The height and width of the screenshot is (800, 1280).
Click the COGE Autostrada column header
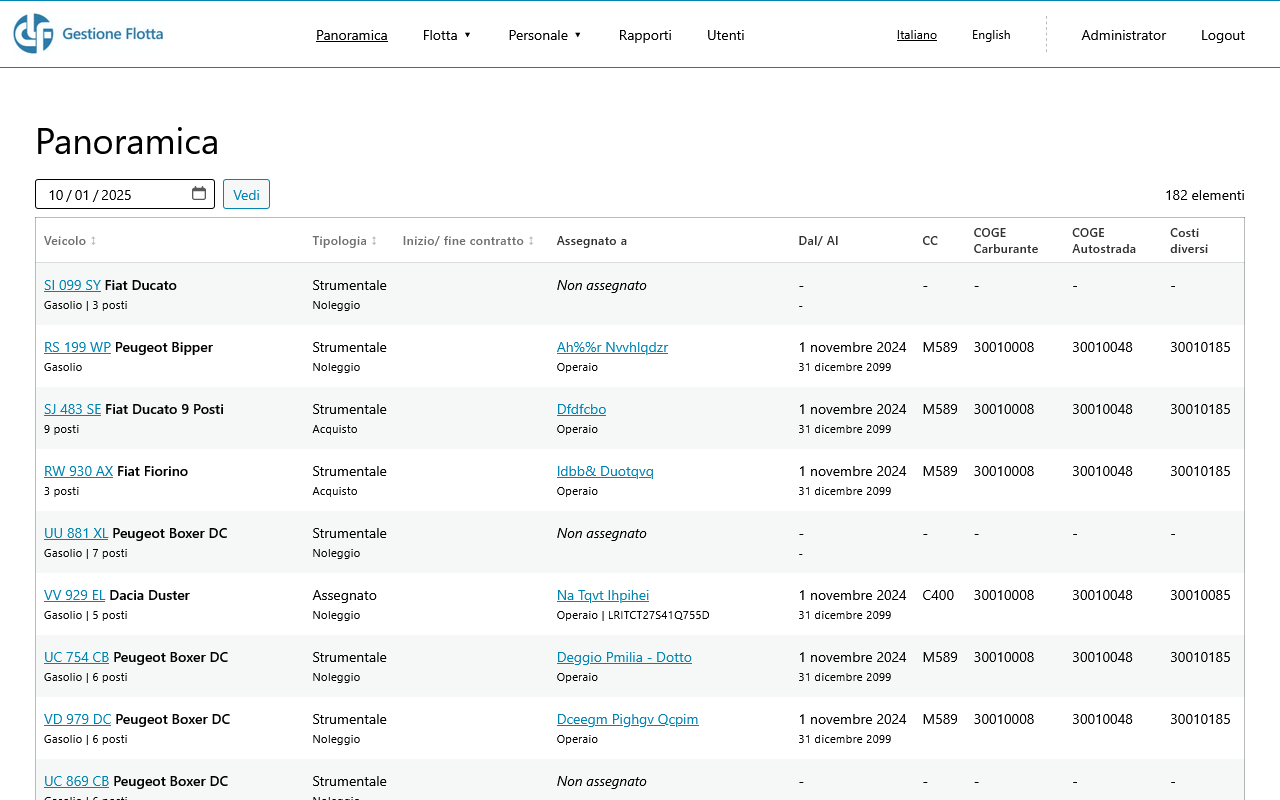(1104, 241)
